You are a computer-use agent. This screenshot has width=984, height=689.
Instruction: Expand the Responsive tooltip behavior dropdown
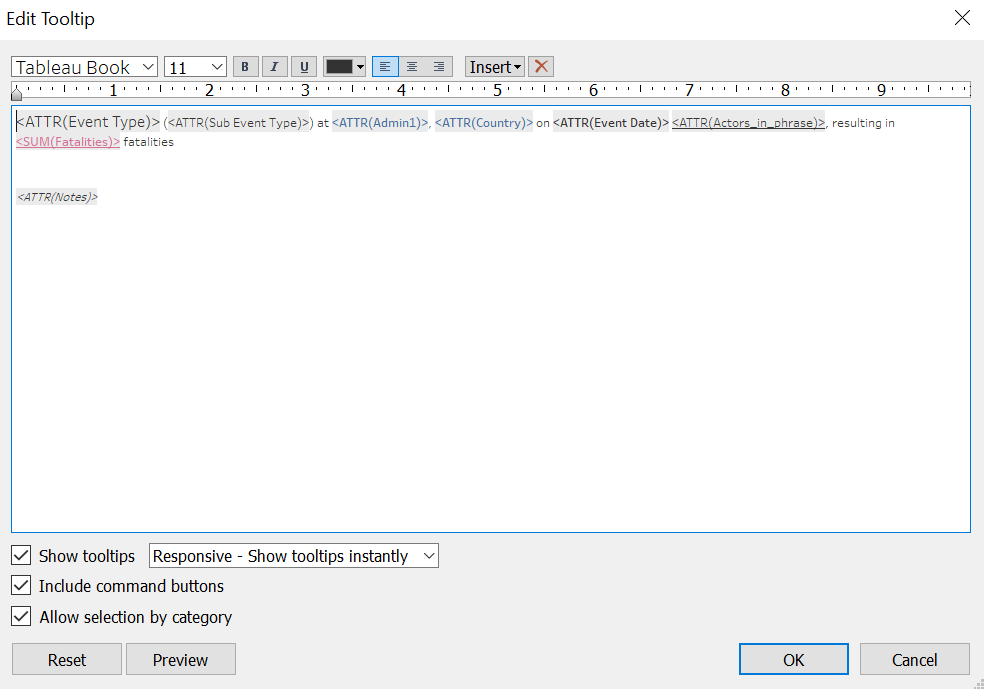(x=293, y=556)
